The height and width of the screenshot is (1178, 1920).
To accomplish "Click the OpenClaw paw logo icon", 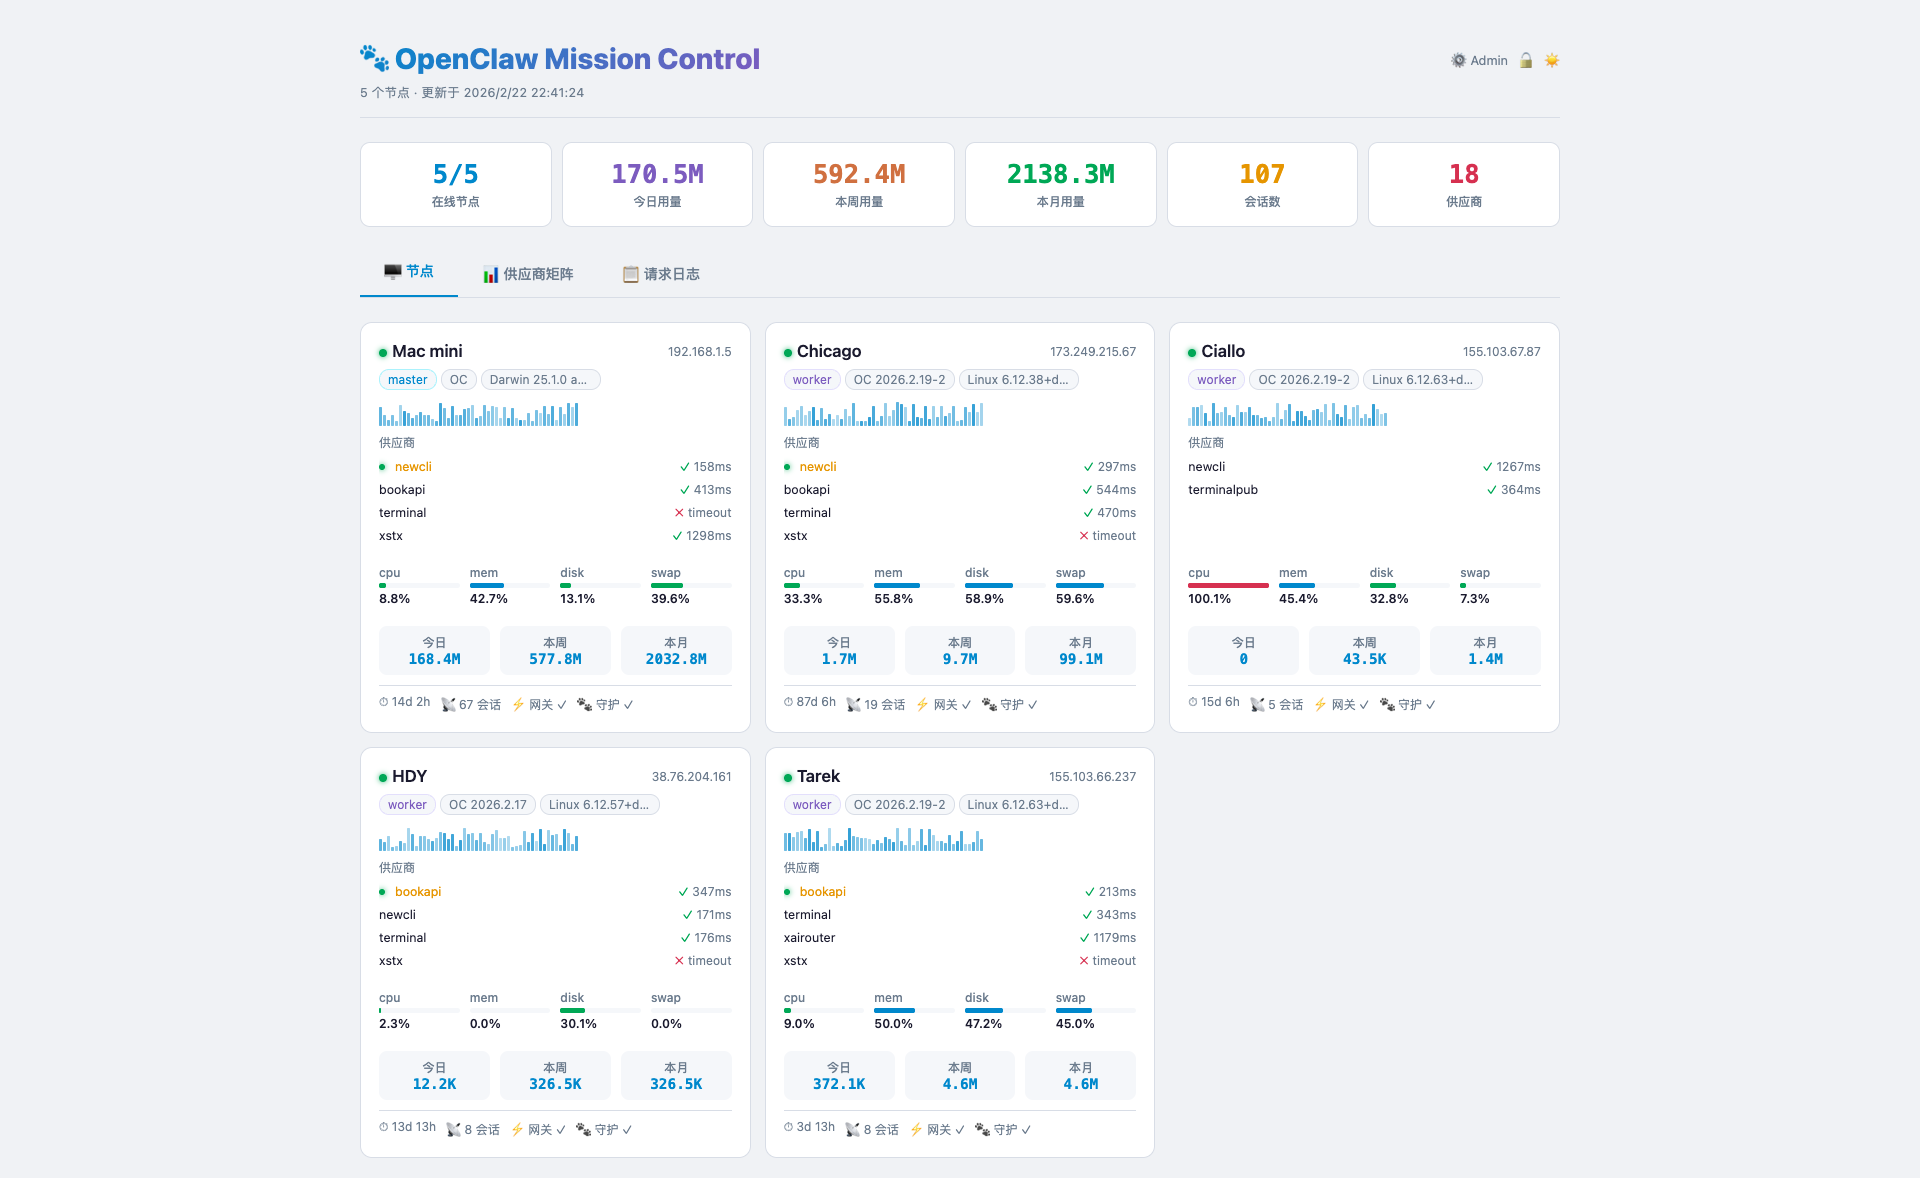I will pos(374,59).
